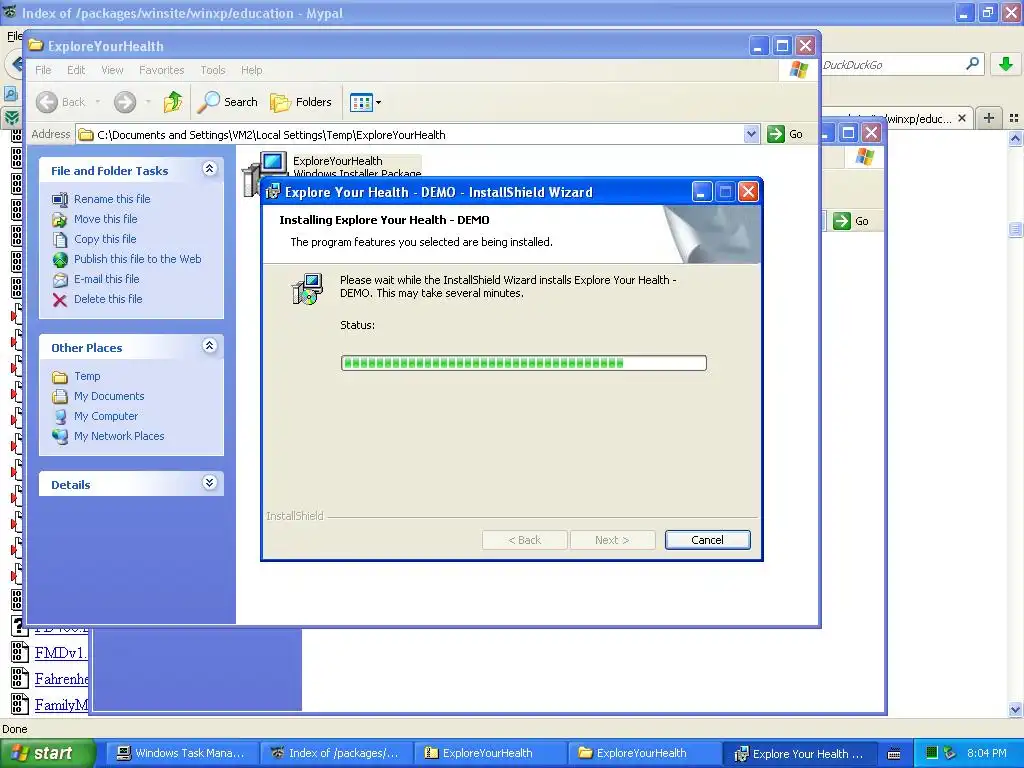Image resolution: width=1024 pixels, height=768 pixels.
Task: Collapse the Other Places panel
Action: (209, 346)
